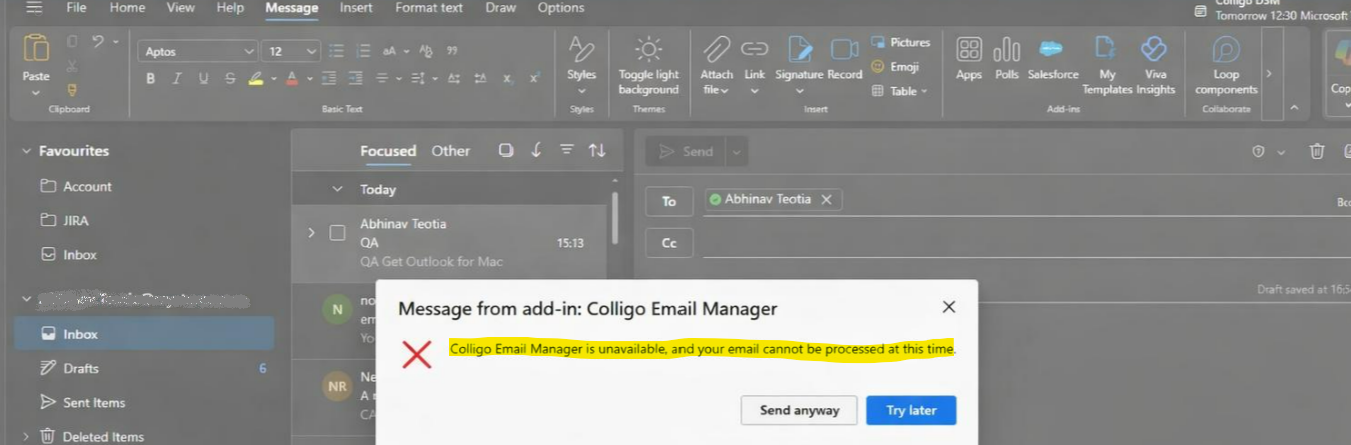Click the To recipients button
Viewport: 1351px width, 445px height.
pos(669,201)
